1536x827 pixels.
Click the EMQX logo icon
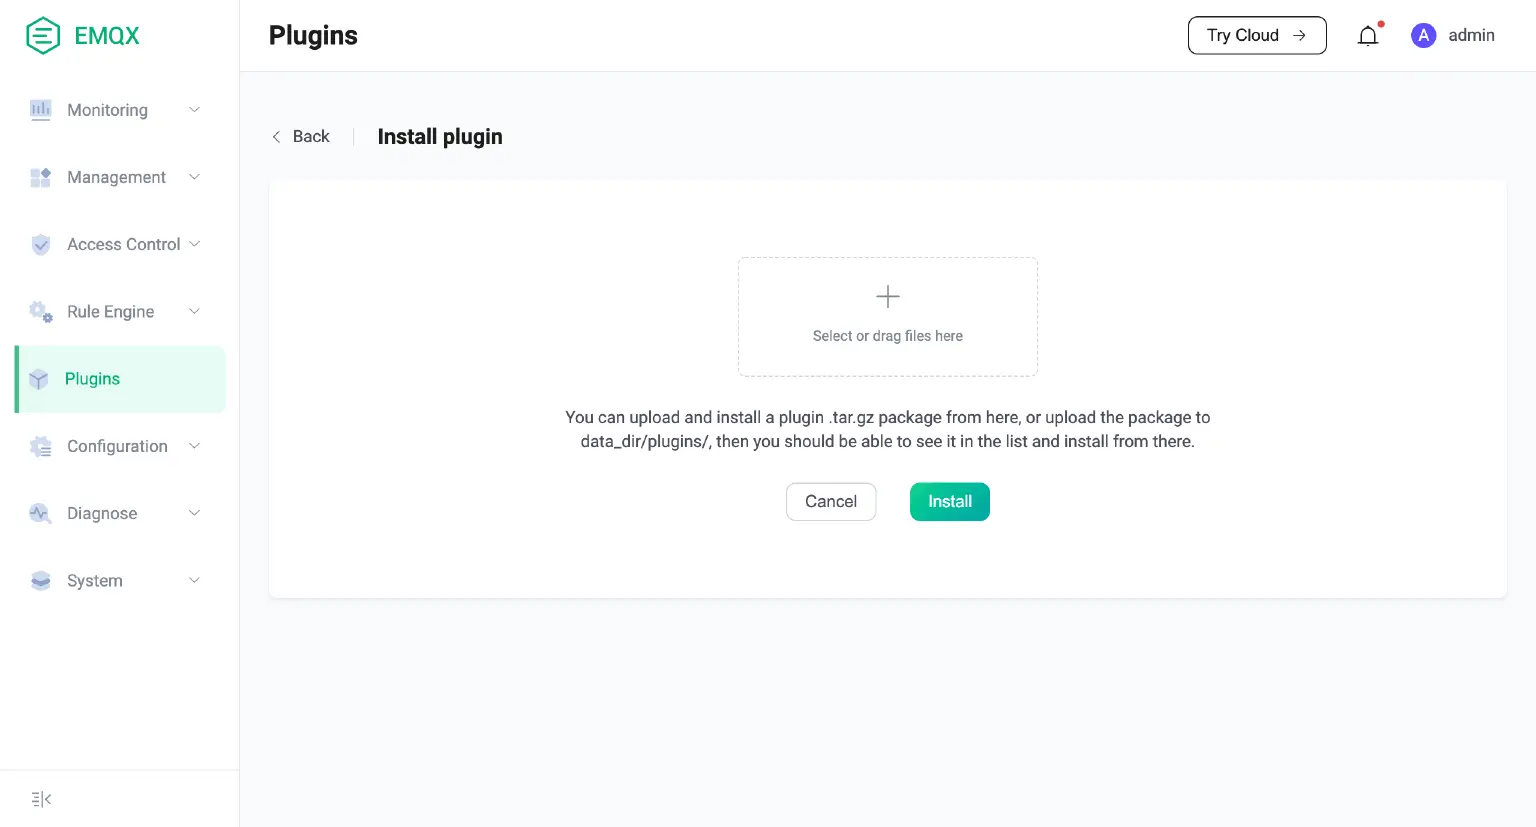pyautogui.click(x=43, y=36)
